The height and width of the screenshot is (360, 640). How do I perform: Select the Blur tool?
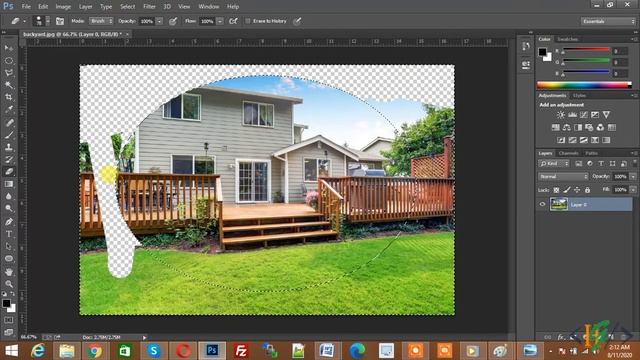[9, 196]
